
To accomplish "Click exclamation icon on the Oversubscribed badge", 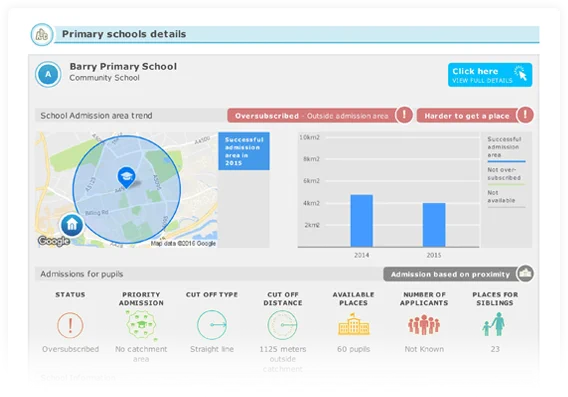I will 404,115.
